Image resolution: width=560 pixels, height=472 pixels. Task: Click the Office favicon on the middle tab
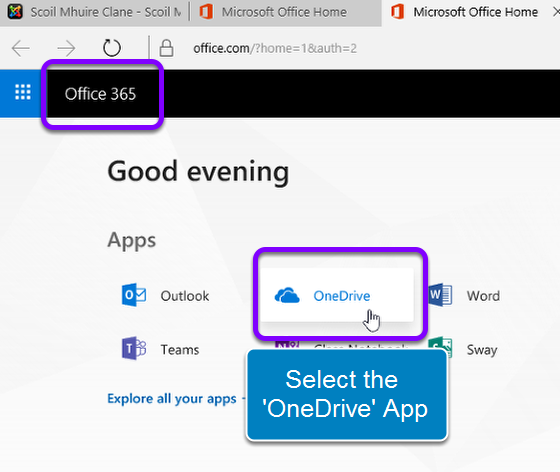click(206, 12)
